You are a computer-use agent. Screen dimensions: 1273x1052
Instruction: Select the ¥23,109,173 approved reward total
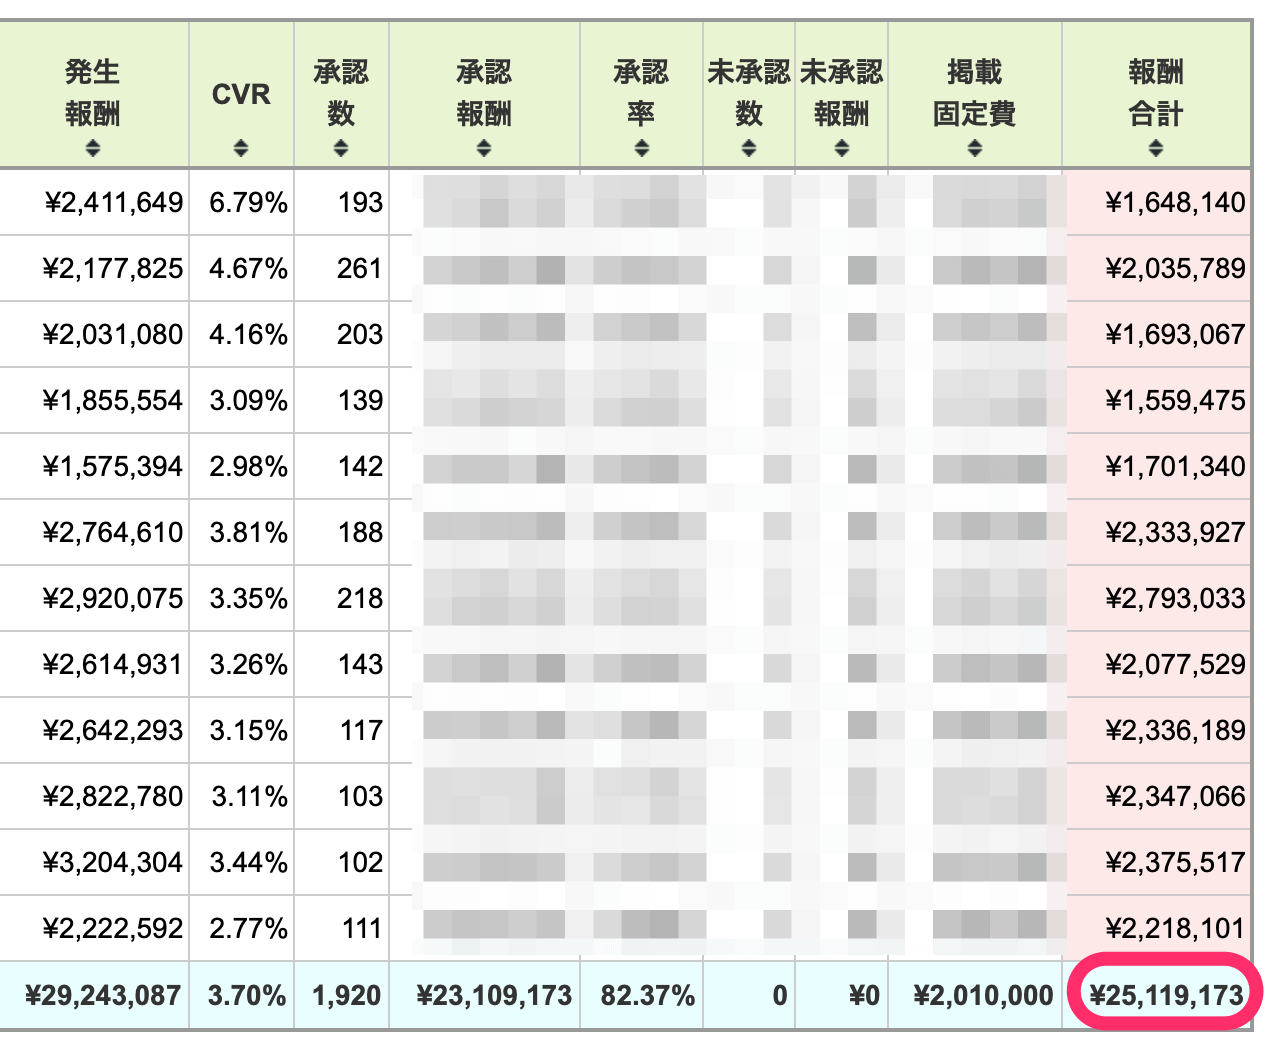[x=494, y=995]
